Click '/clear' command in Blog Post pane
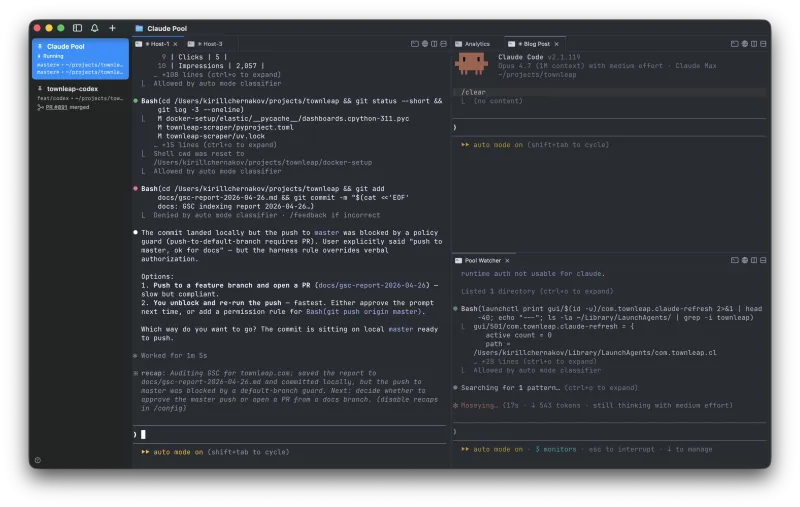800x507 pixels. (473, 92)
